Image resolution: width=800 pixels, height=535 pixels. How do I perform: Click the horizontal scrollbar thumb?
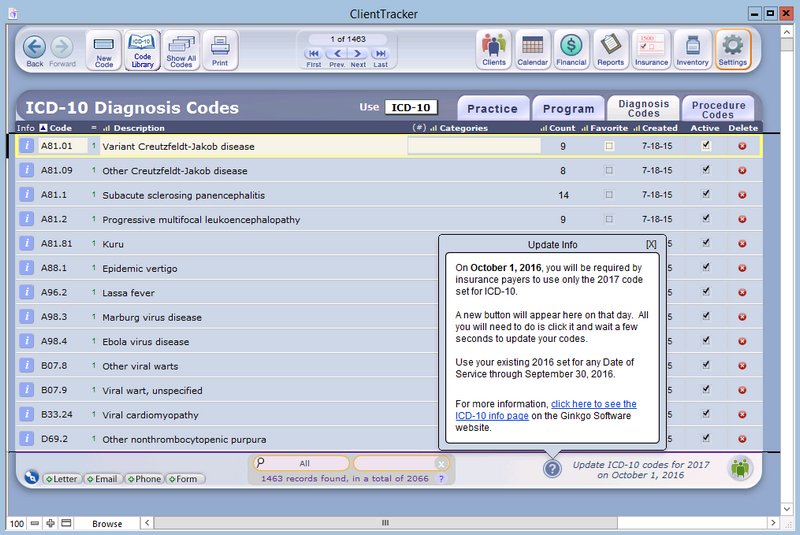[386, 523]
